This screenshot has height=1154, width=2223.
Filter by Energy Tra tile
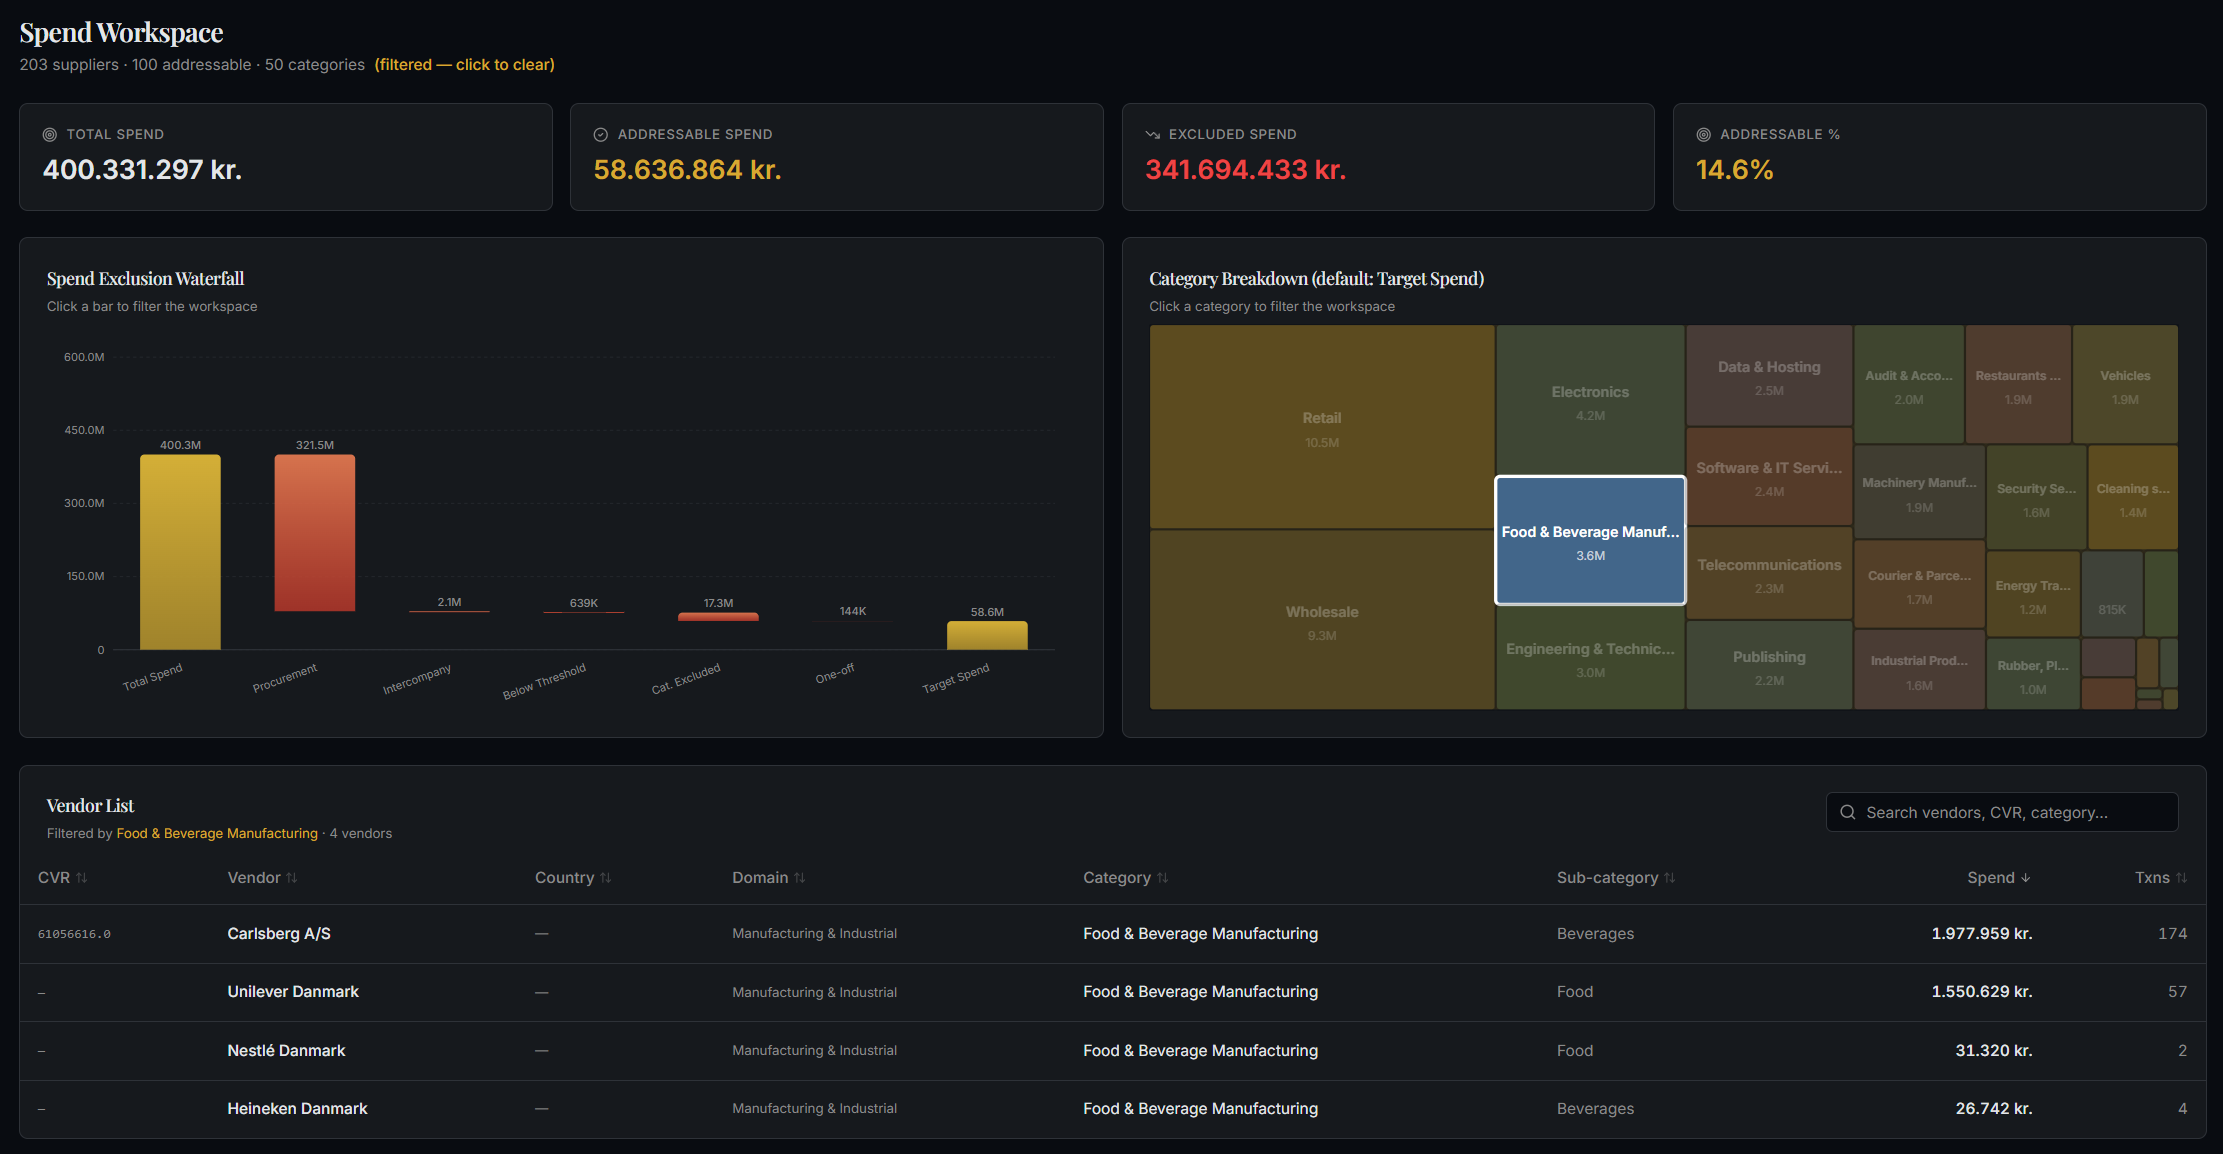coord(2033,595)
